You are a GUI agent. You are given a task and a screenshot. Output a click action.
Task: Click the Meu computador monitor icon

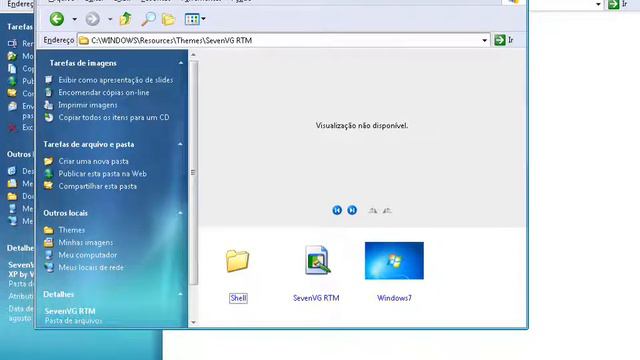click(x=49, y=255)
